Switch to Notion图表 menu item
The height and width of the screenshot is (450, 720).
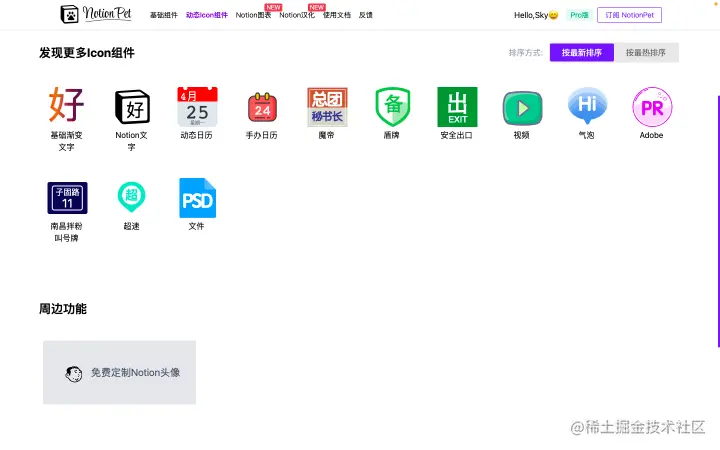click(x=253, y=15)
